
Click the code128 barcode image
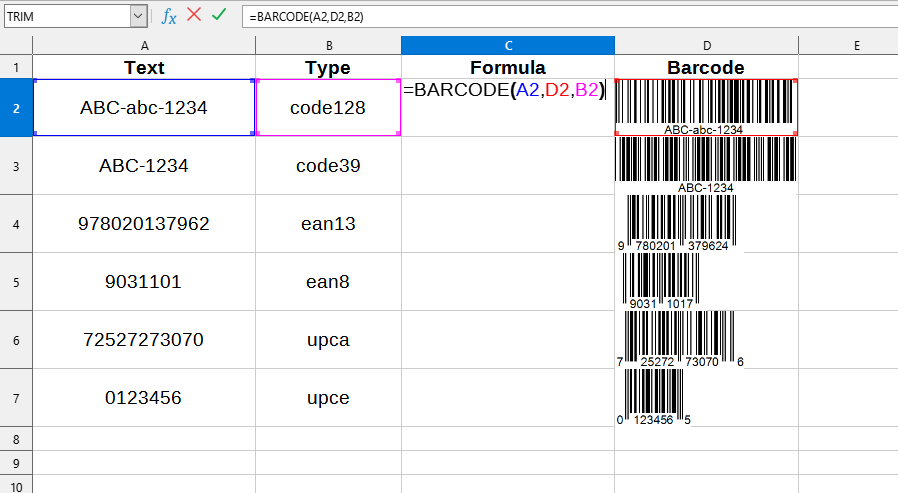[x=705, y=106]
